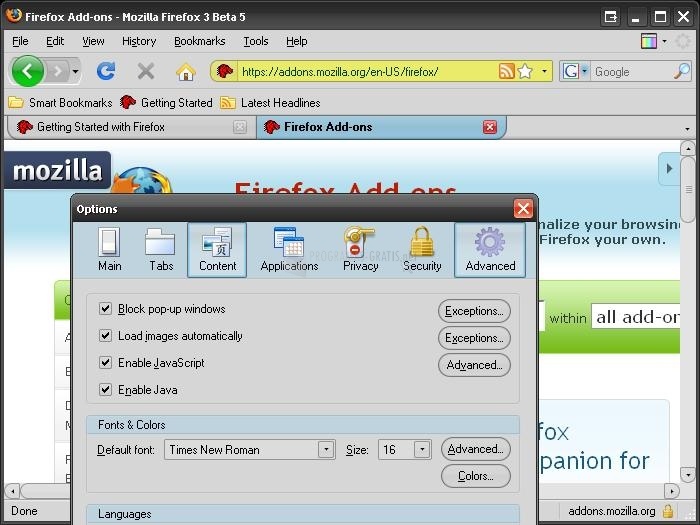Open the Help menu
Screen dimensions: 700x525
click(296, 41)
